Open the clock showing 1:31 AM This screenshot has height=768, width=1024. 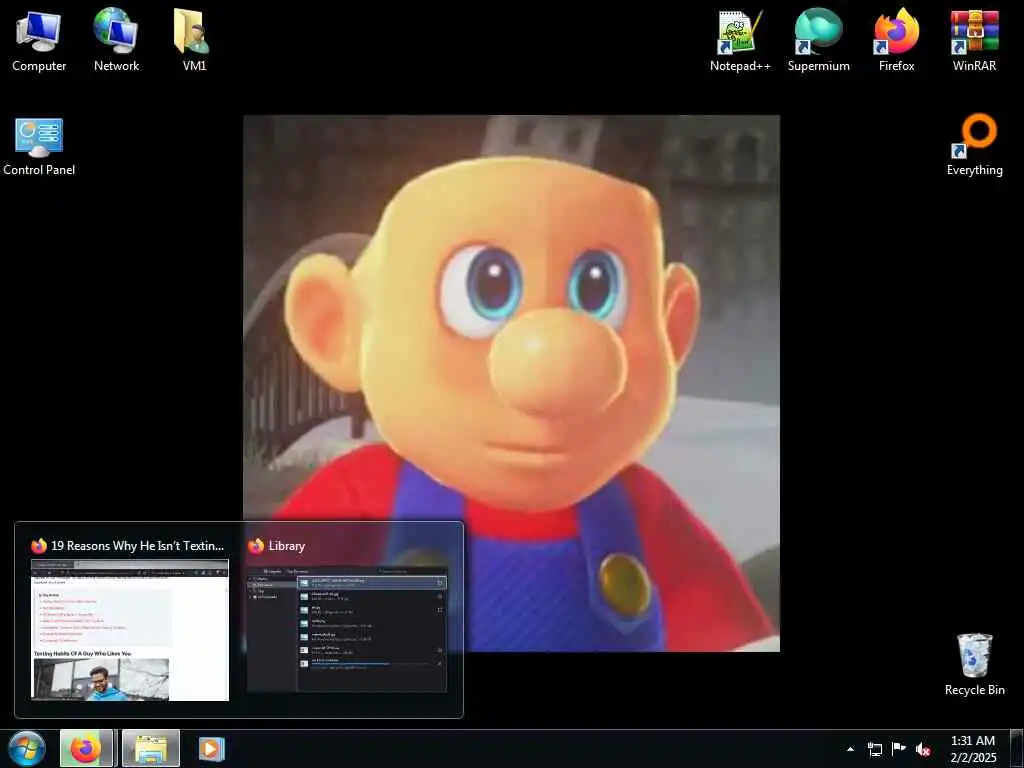(972, 749)
